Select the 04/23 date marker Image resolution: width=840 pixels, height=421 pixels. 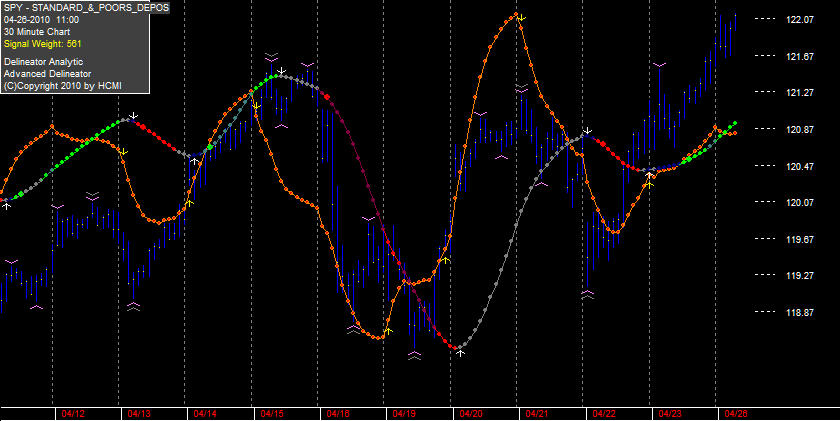pyautogui.click(x=670, y=414)
